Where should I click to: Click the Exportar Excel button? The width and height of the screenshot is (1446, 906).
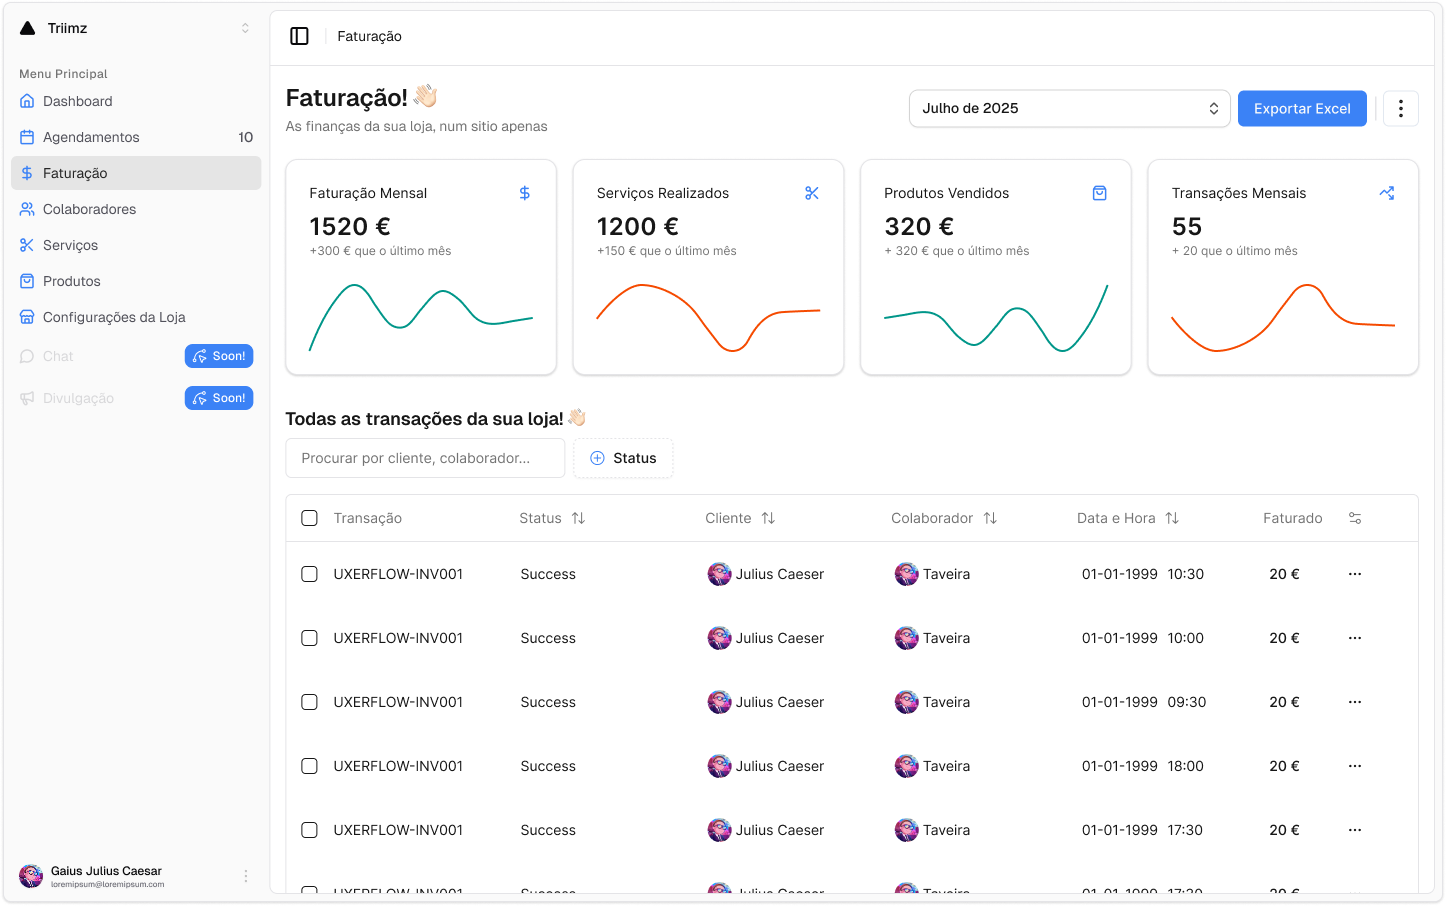point(1301,109)
